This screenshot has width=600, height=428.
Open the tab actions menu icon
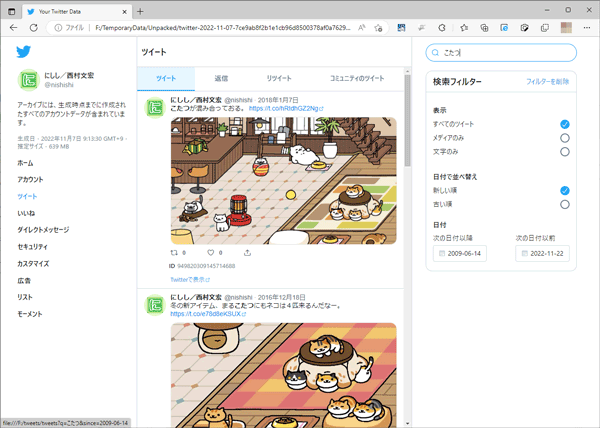(x=12, y=11)
